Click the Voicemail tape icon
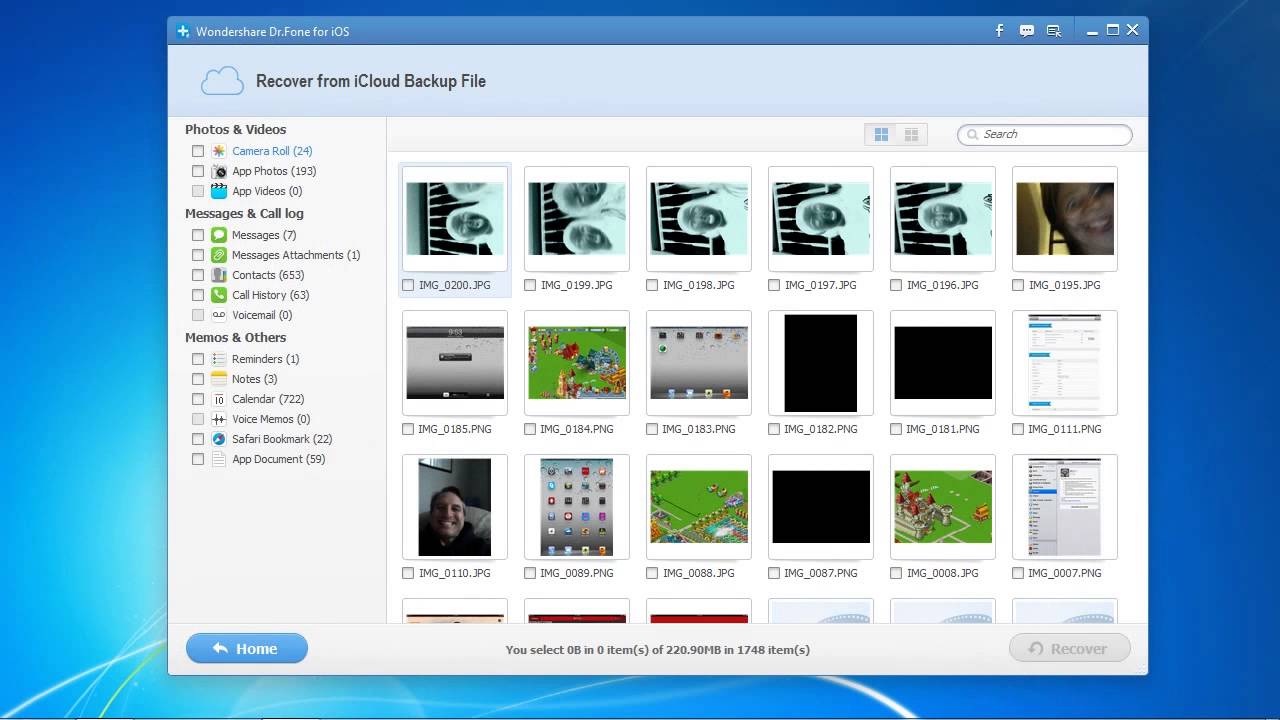Screen dimensions: 1280x720 click(219, 315)
